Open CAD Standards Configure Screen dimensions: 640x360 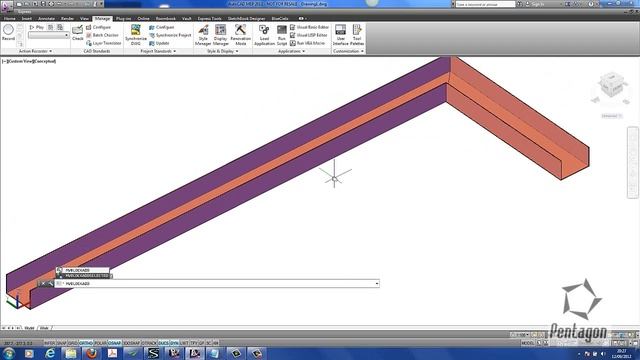click(99, 27)
